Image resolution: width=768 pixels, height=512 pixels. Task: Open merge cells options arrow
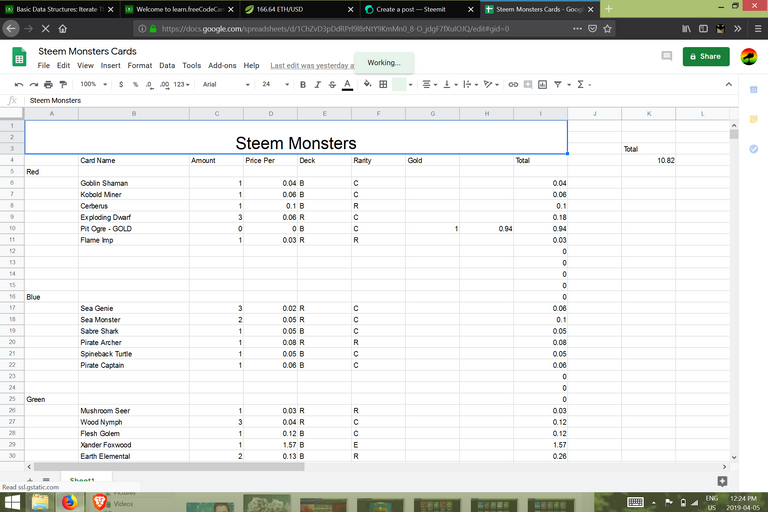pos(410,84)
